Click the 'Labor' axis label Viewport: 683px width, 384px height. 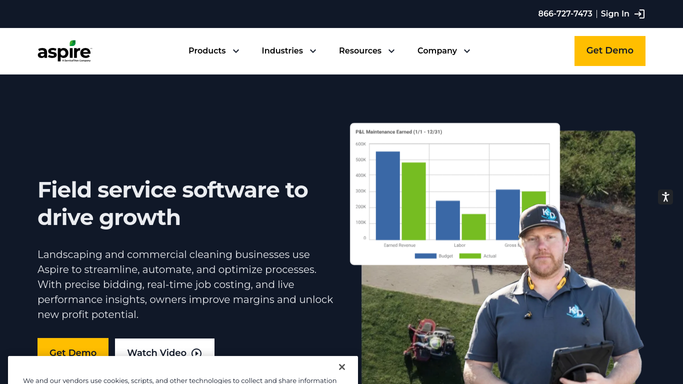point(460,245)
